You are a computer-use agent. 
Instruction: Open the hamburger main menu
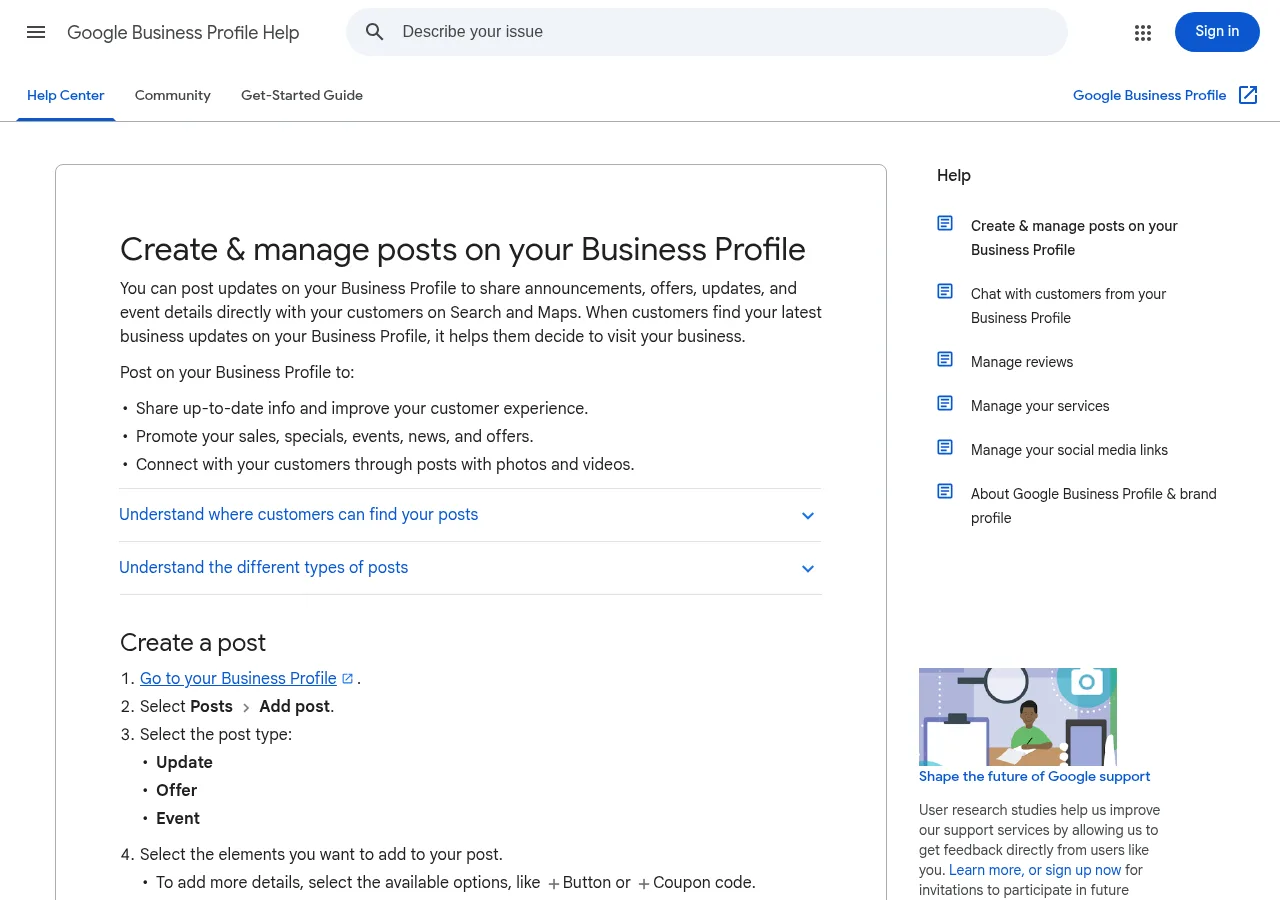pyautogui.click(x=36, y=32)
